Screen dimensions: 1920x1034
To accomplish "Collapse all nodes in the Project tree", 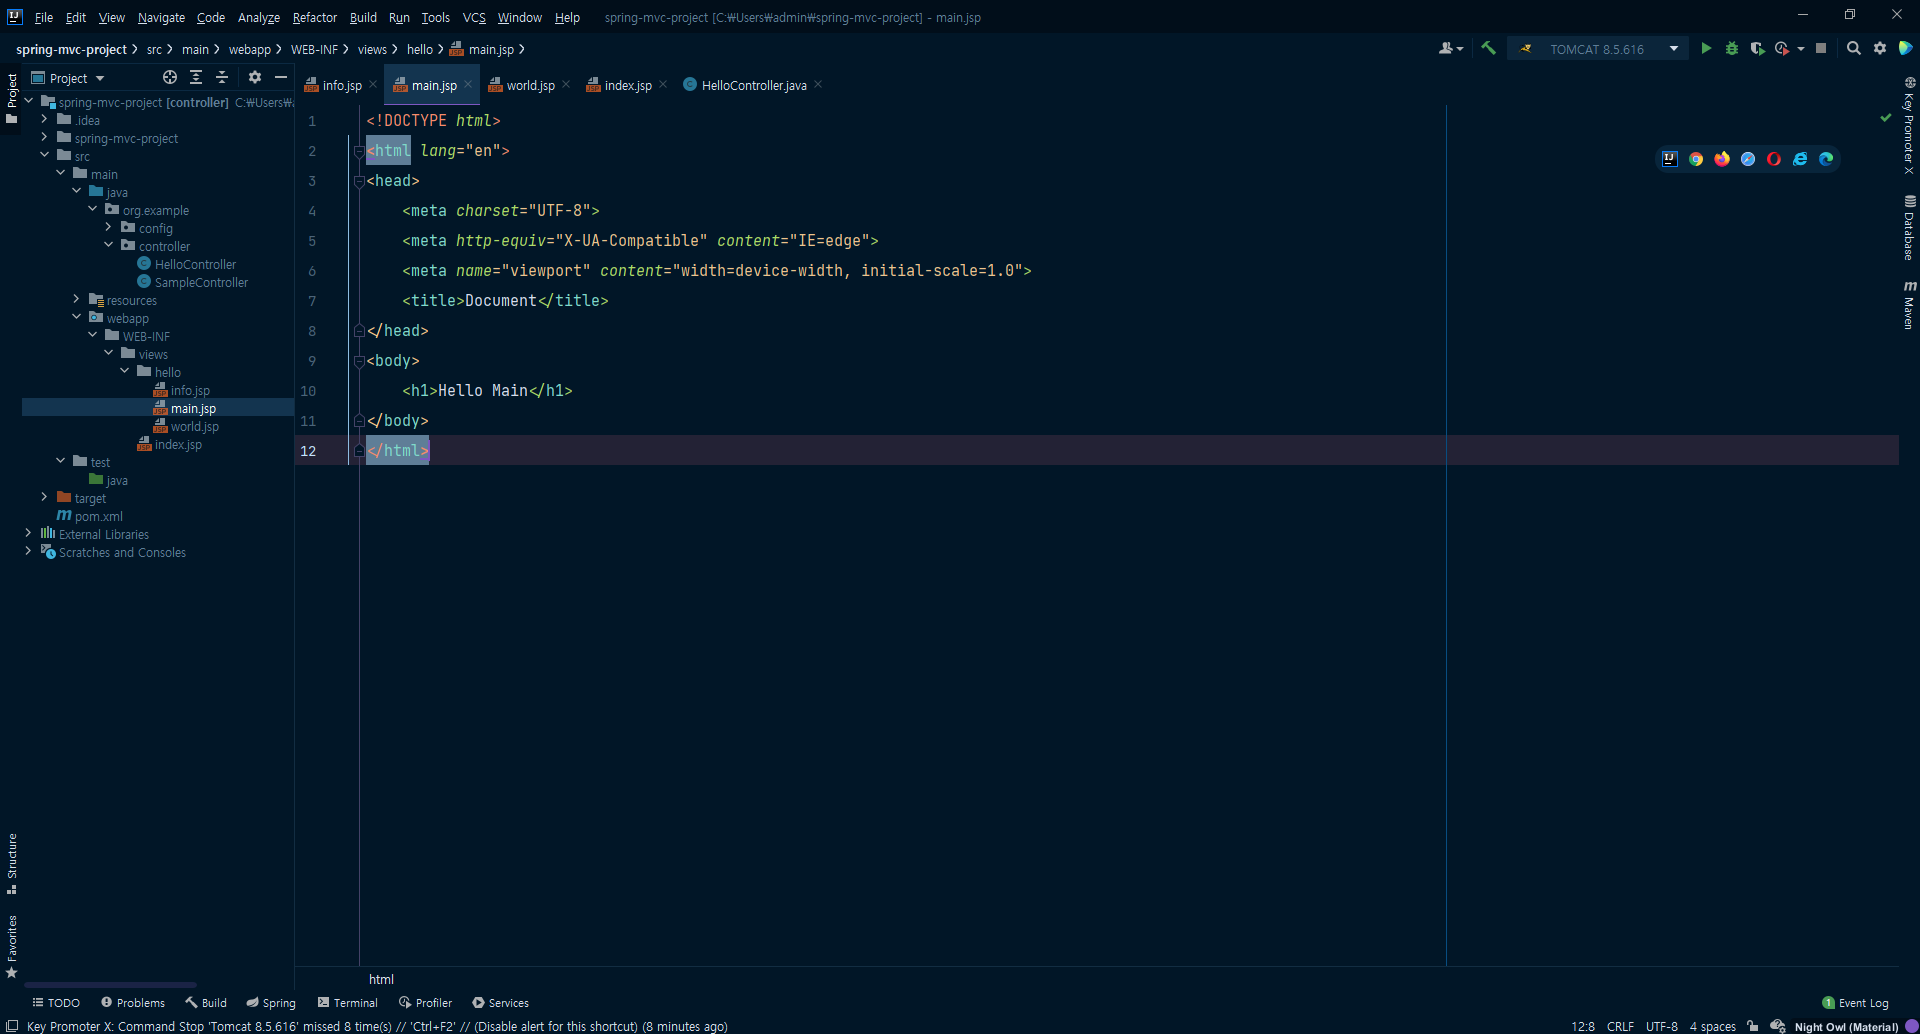I will (223, 77).
